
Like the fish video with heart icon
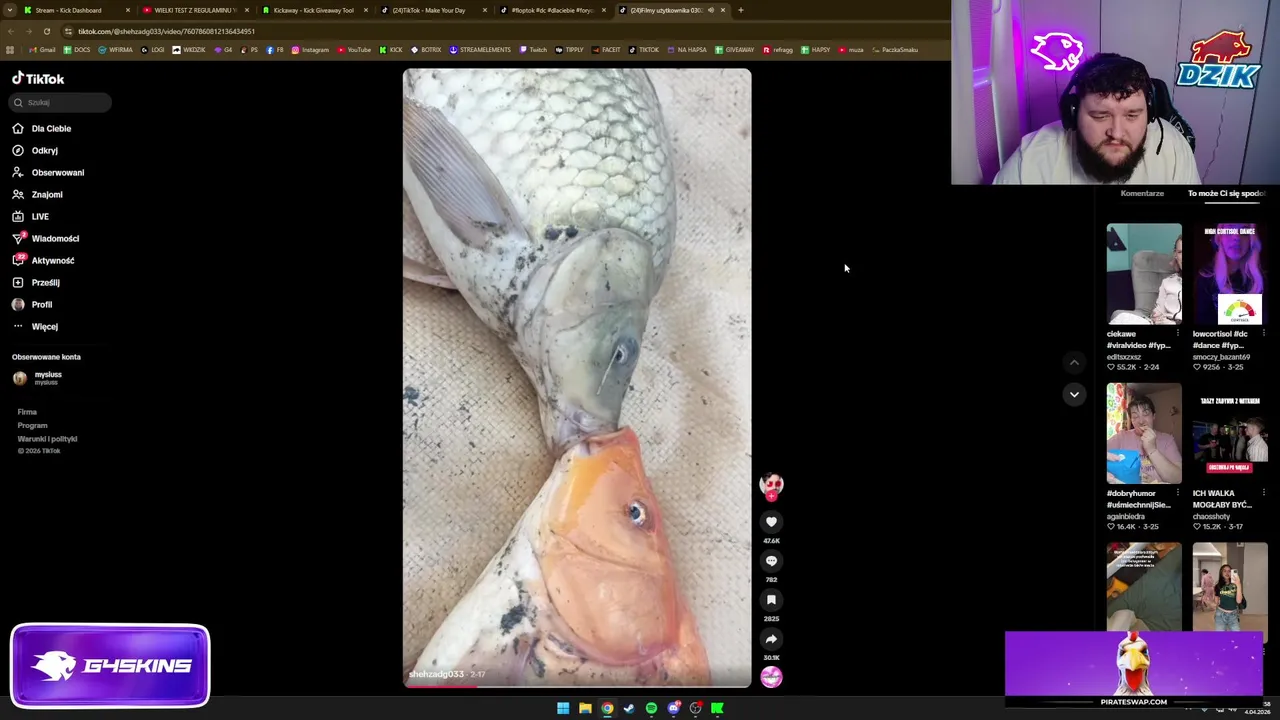pyautogui.click(x=771, y=521)
